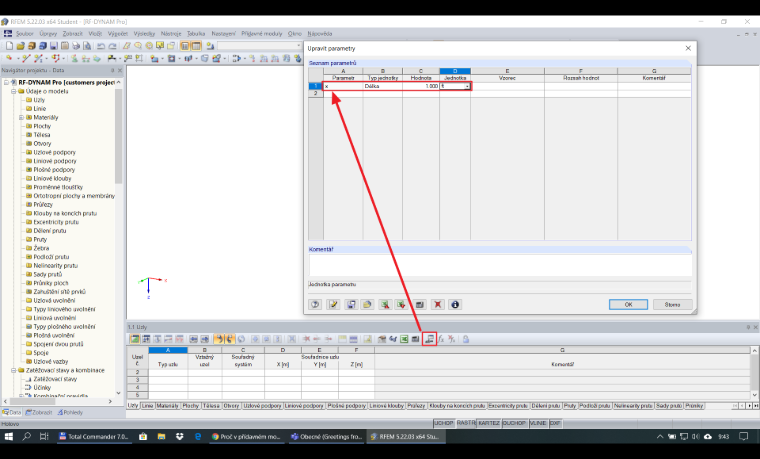Click the Print icon in main toolbar
The image size is (760, 459).
point(76,46)
